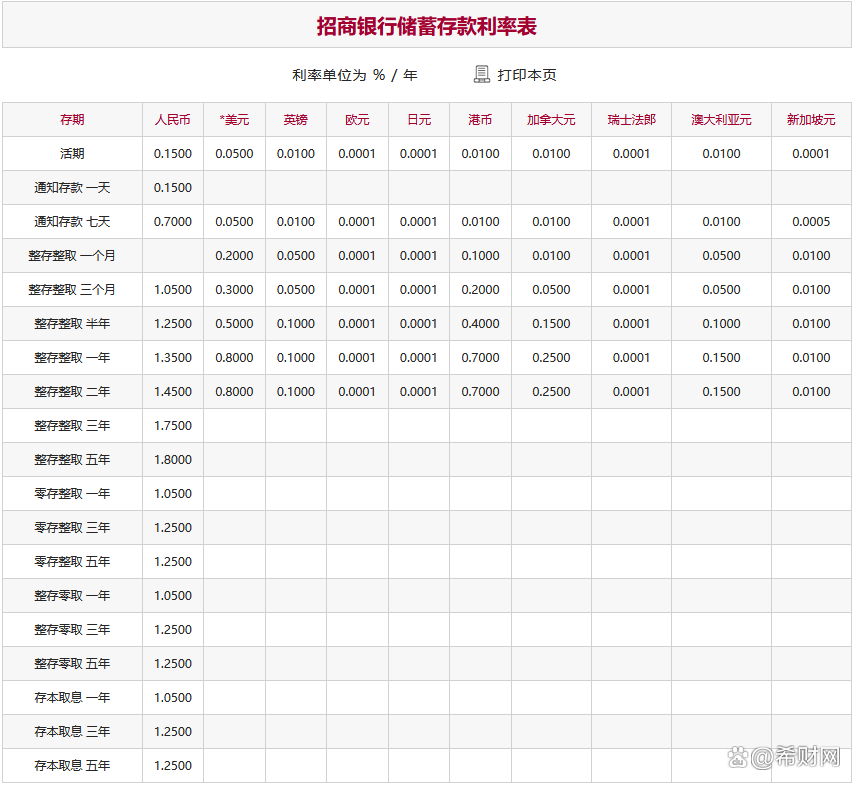Click the 英镑 column header
This screenshot has height=787, width=857.
coord(296,120)
